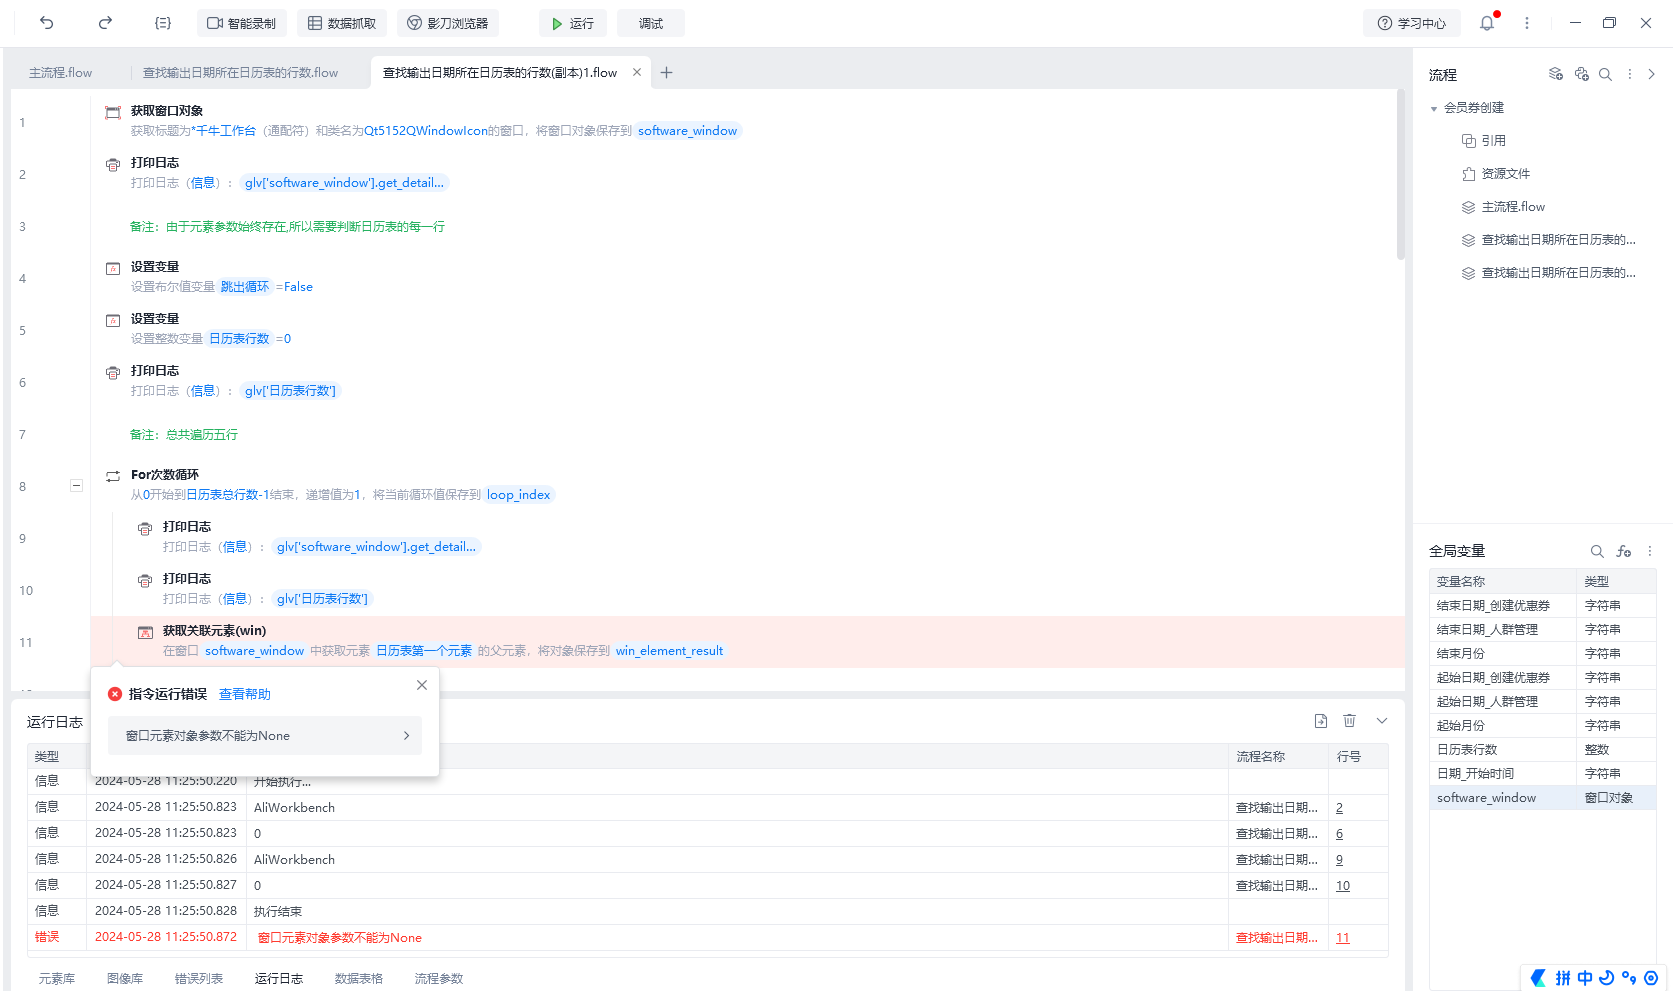Screen dimensions: 1673x991
Task: Export the run log file icon
Action: coord(1321,721)
